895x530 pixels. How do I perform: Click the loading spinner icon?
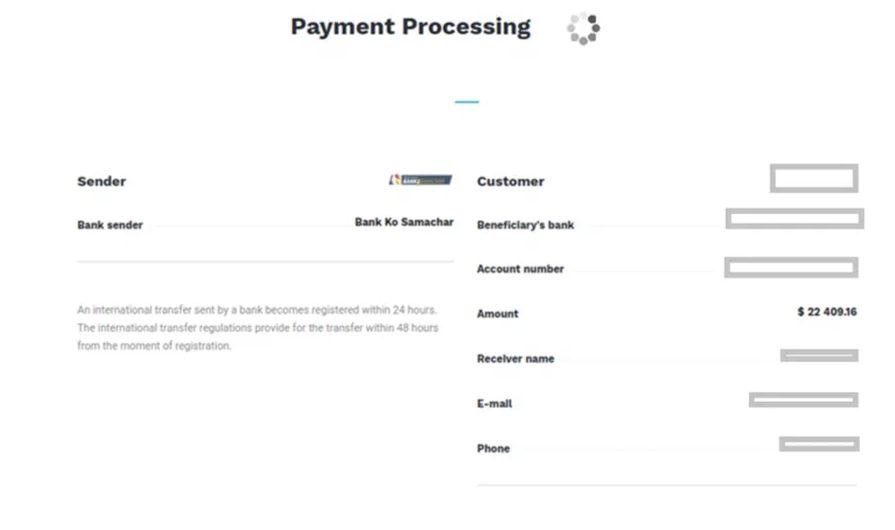[583, 29]
